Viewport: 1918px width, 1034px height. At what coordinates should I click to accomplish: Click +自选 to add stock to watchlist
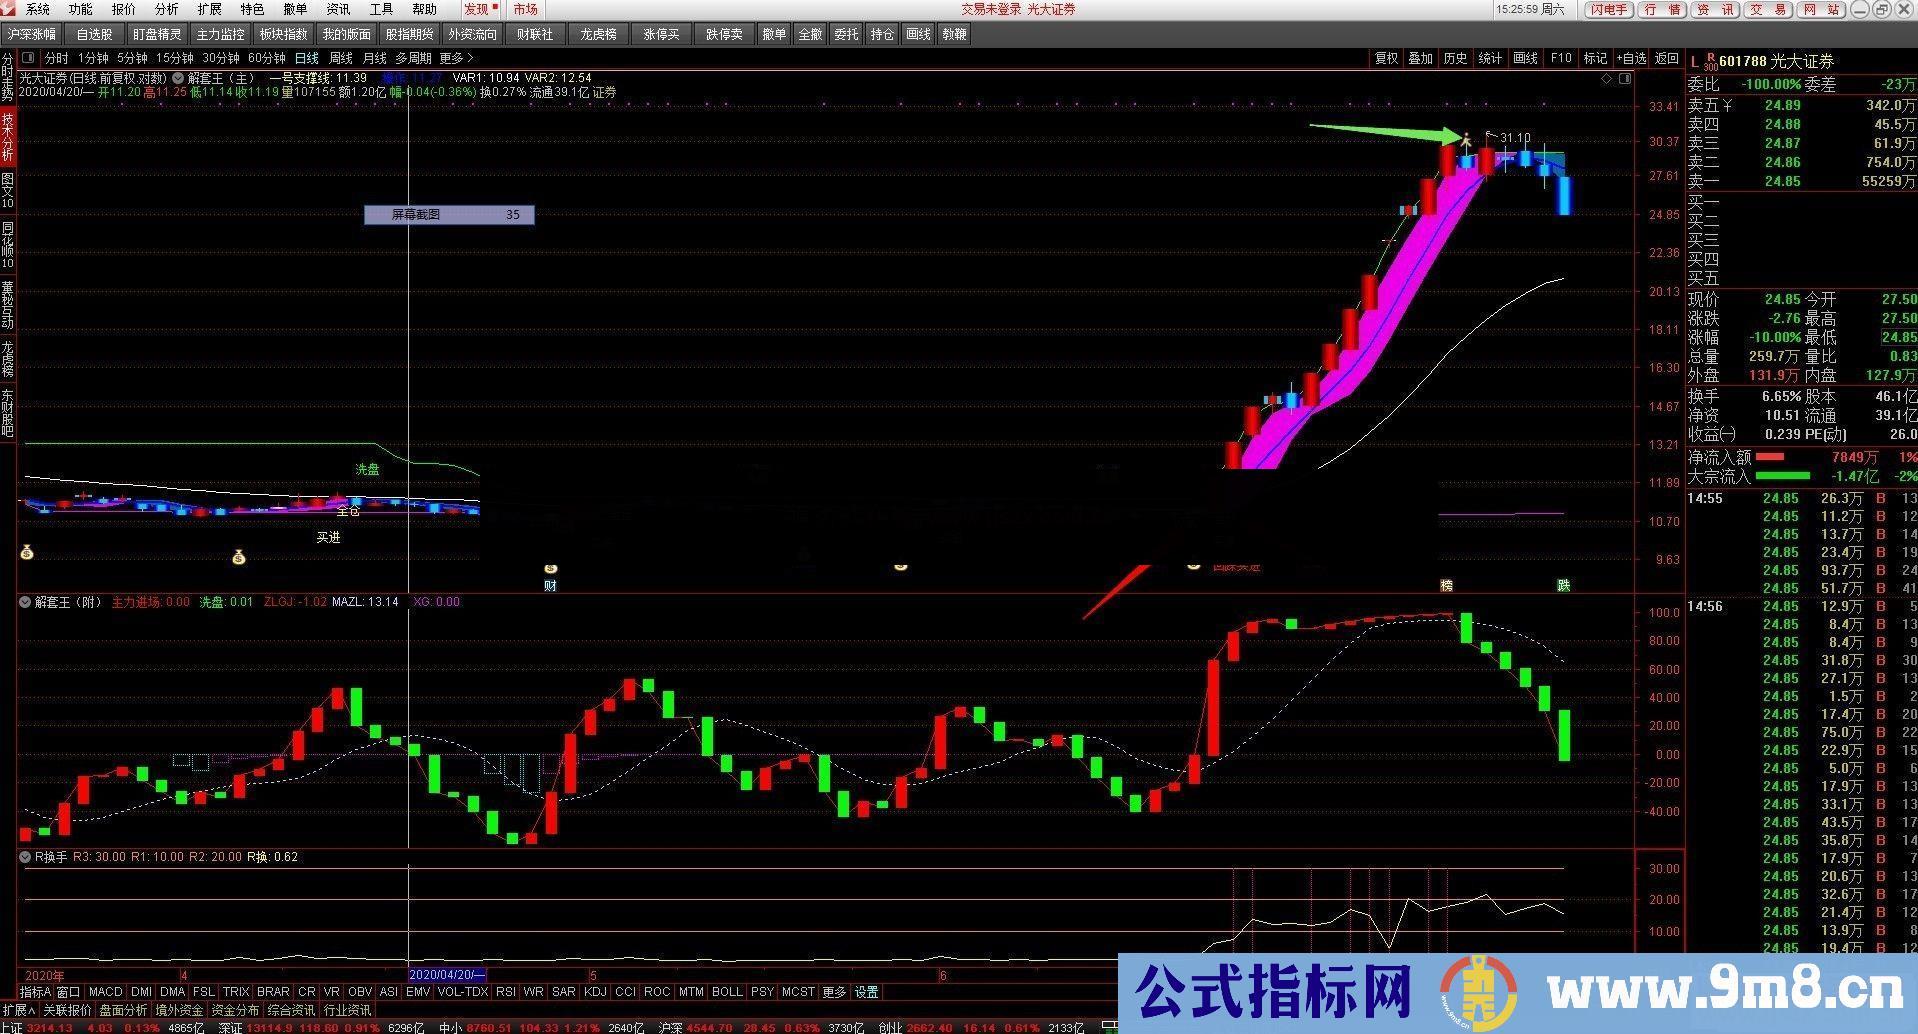[1630, 58]
